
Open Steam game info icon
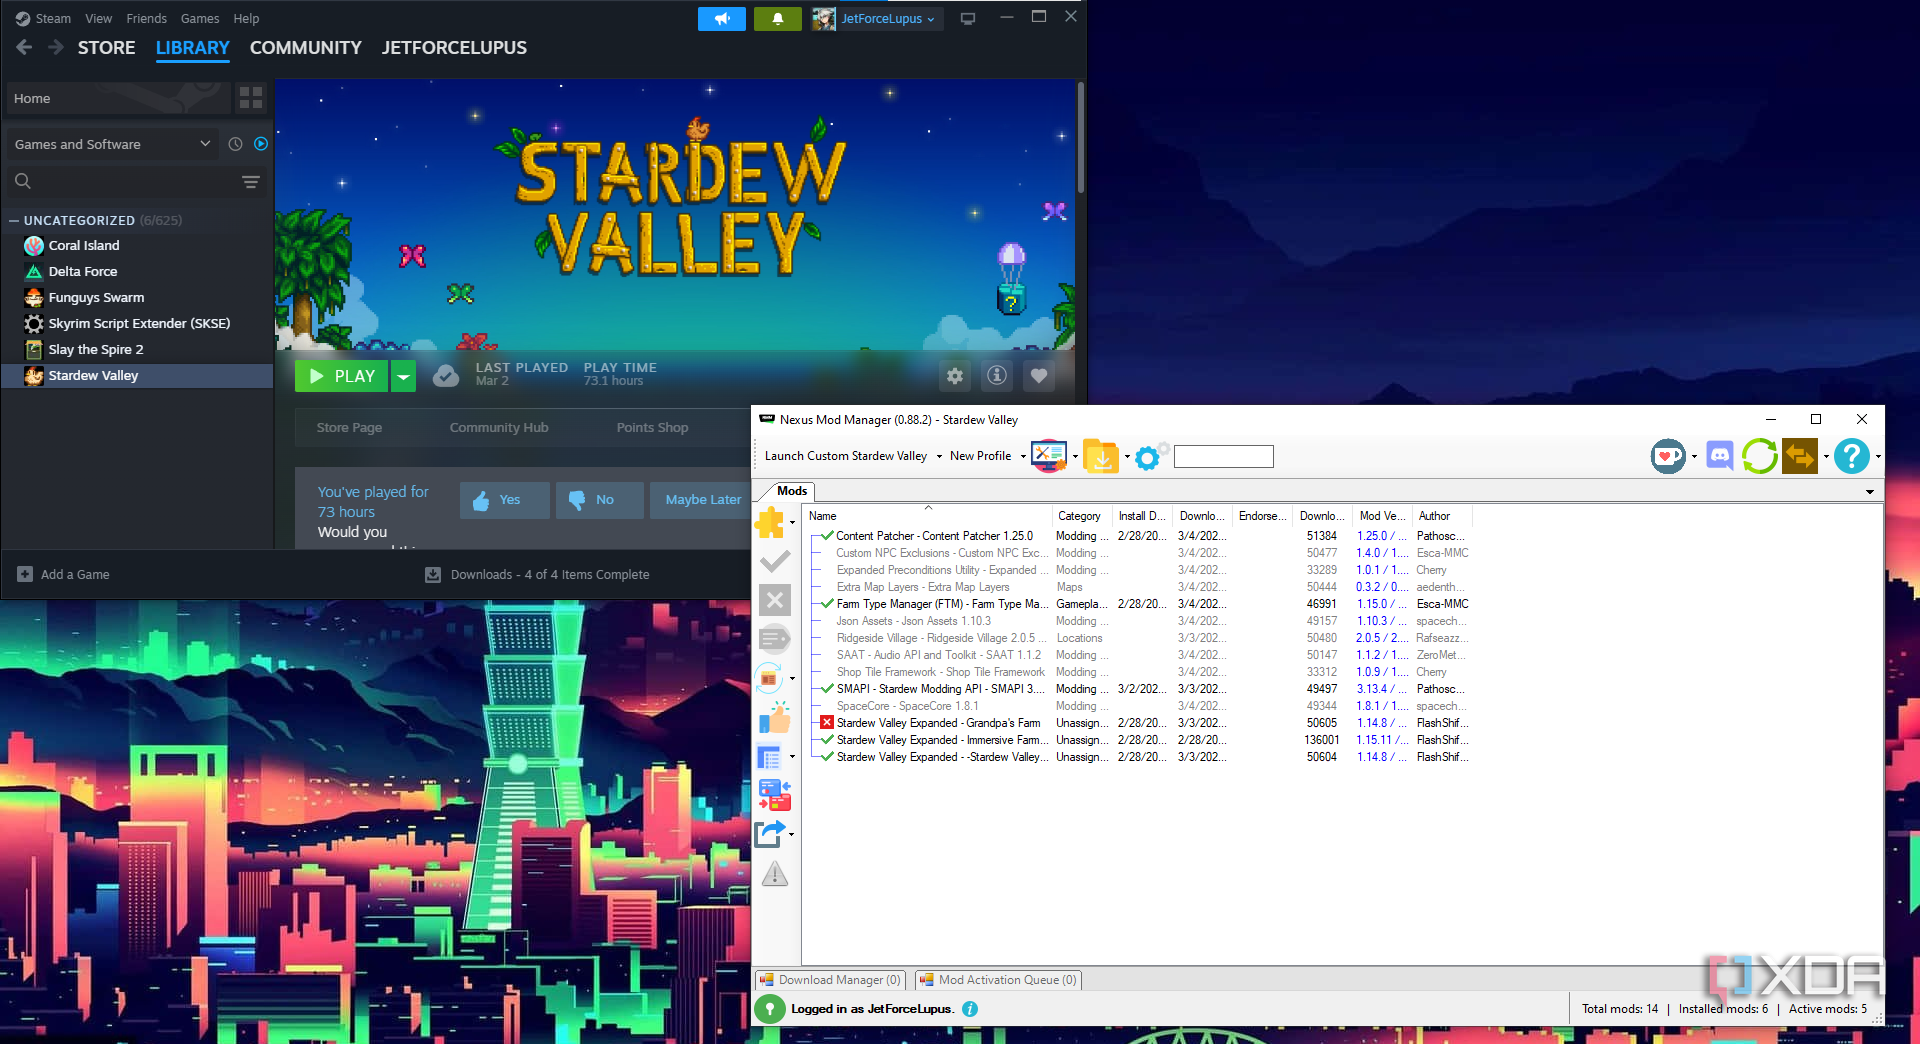(997, 376)
